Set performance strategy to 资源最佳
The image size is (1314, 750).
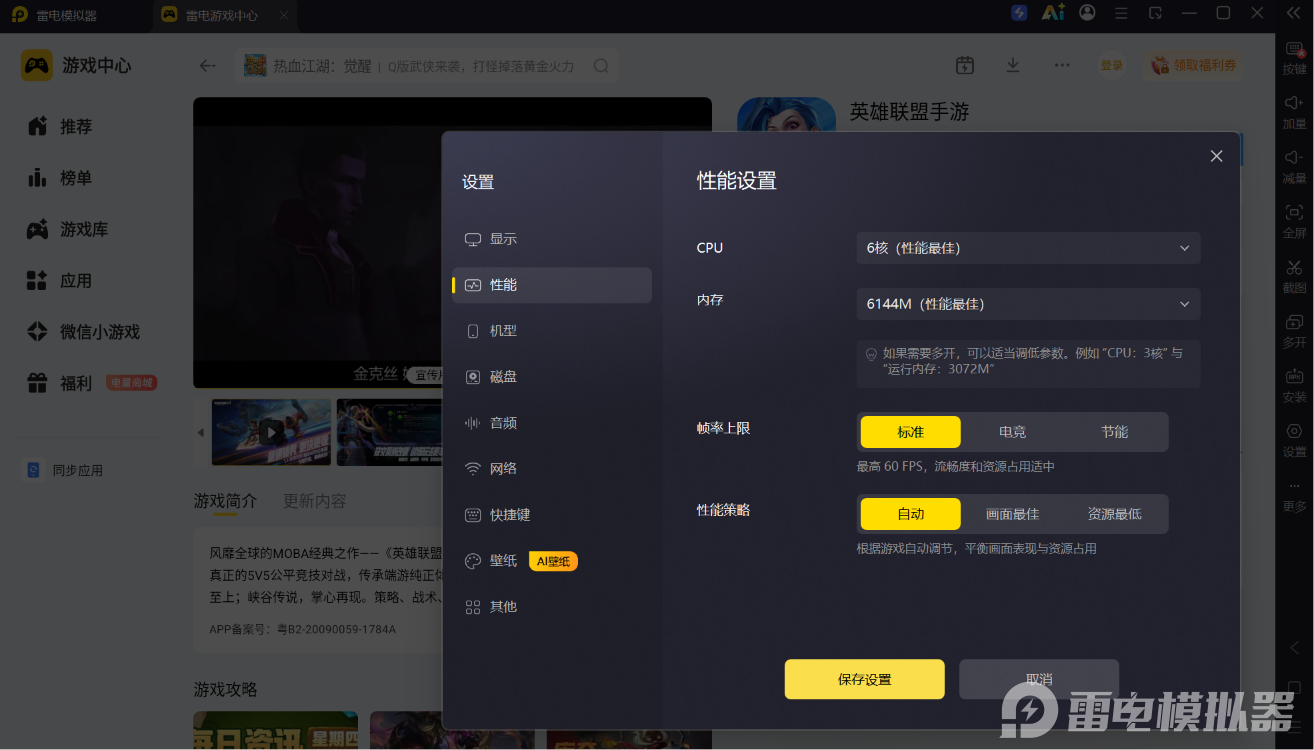click(x=1114, y=514)
